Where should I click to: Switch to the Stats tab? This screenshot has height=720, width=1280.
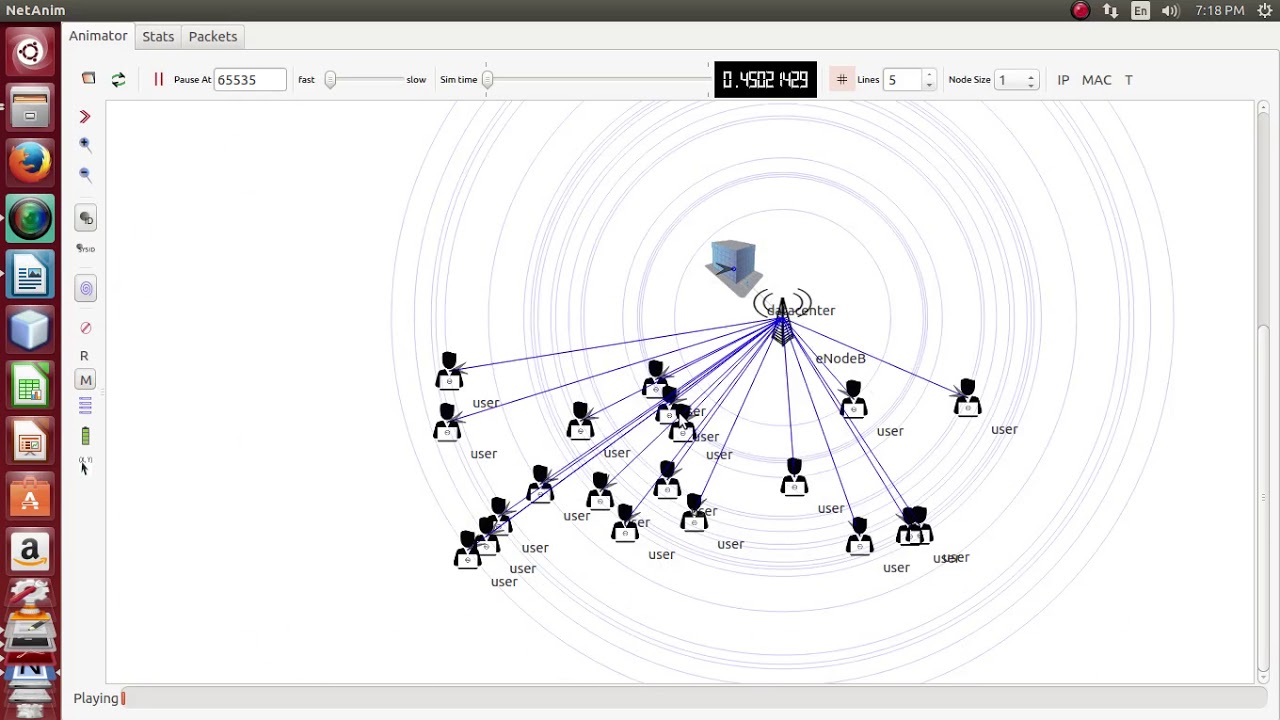click(x=158, y=36)
